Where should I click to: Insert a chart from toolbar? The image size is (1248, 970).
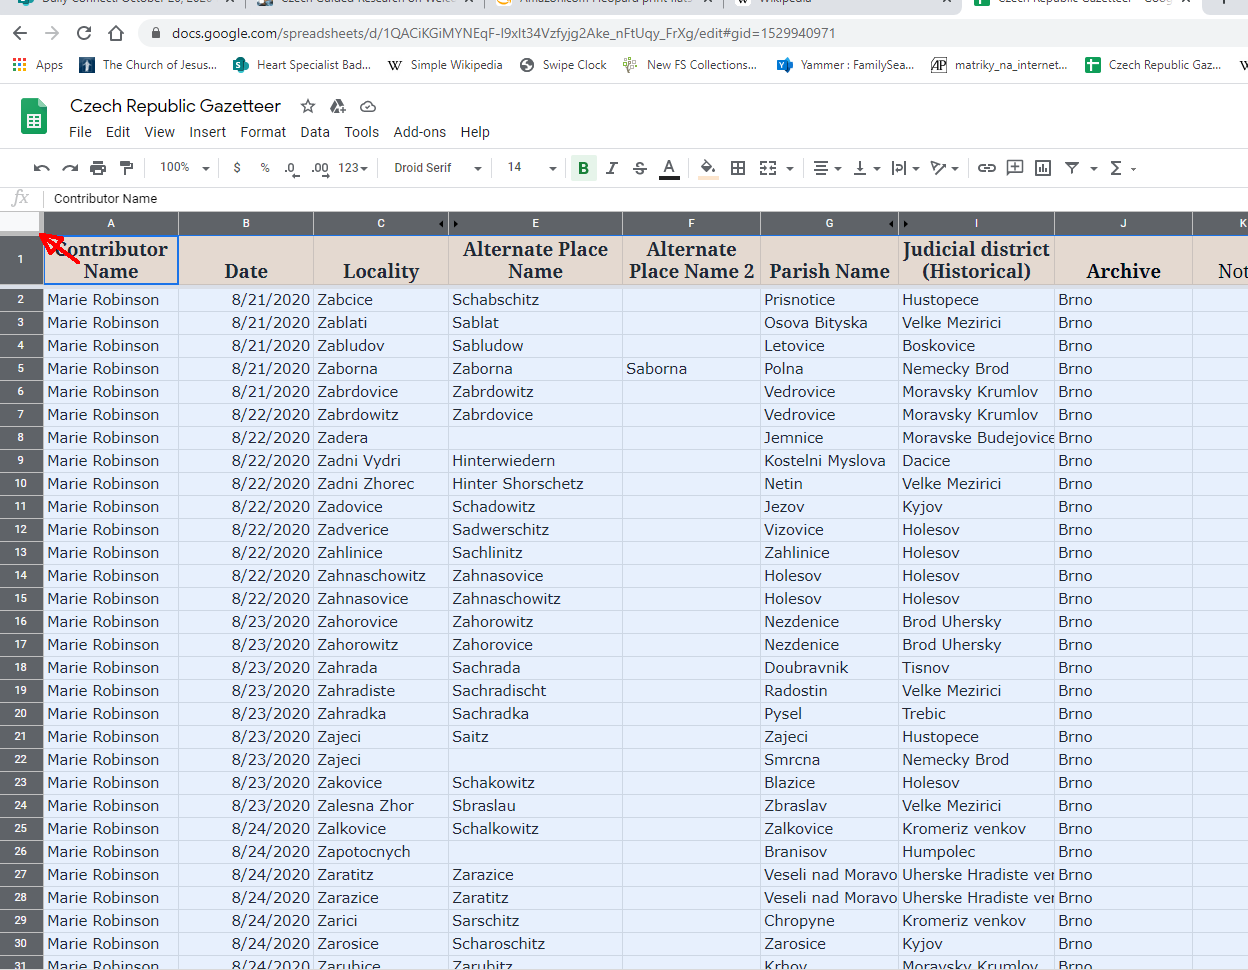point(1043,168)
